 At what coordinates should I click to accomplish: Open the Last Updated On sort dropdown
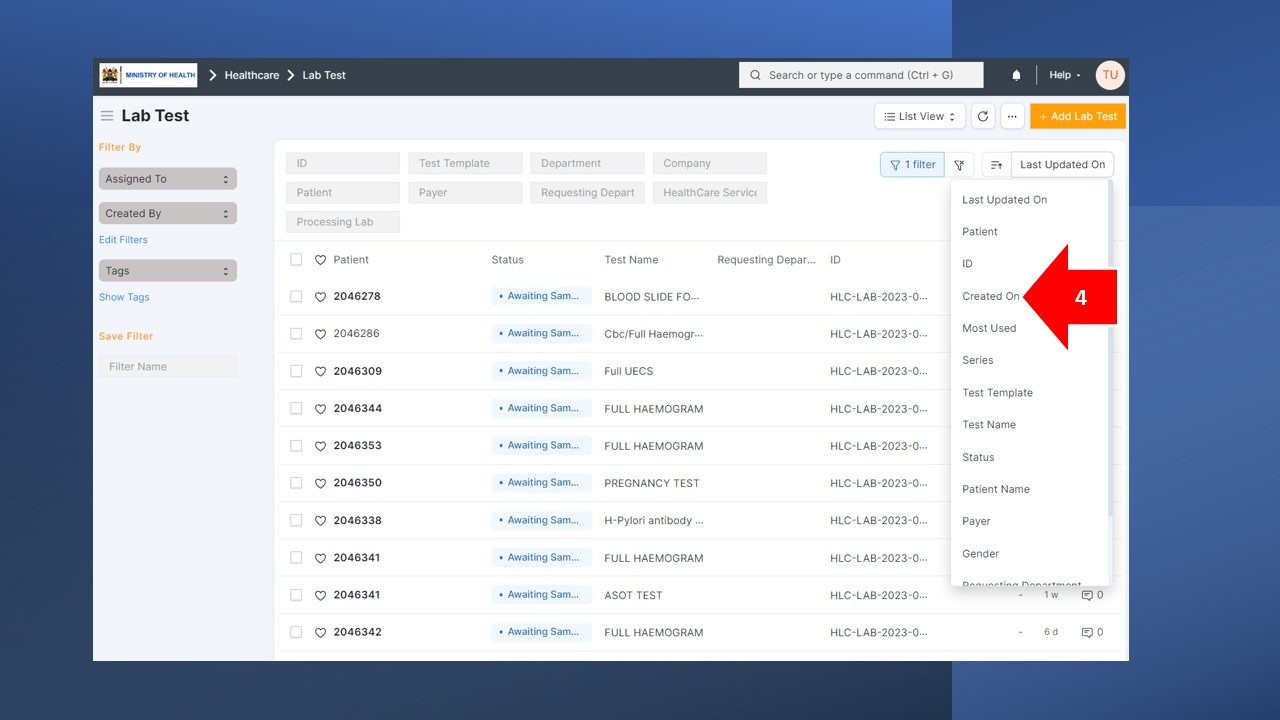pos(1063,165)
